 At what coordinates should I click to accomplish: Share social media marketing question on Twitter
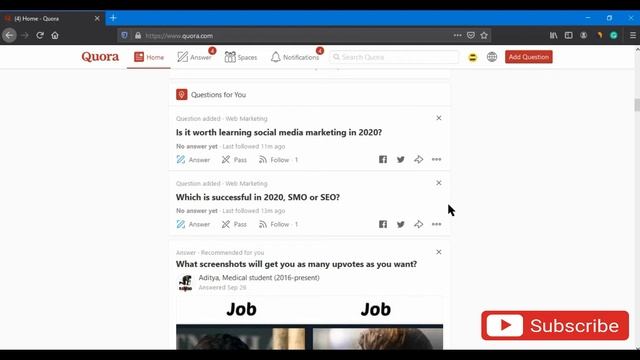tap(401, 160)
